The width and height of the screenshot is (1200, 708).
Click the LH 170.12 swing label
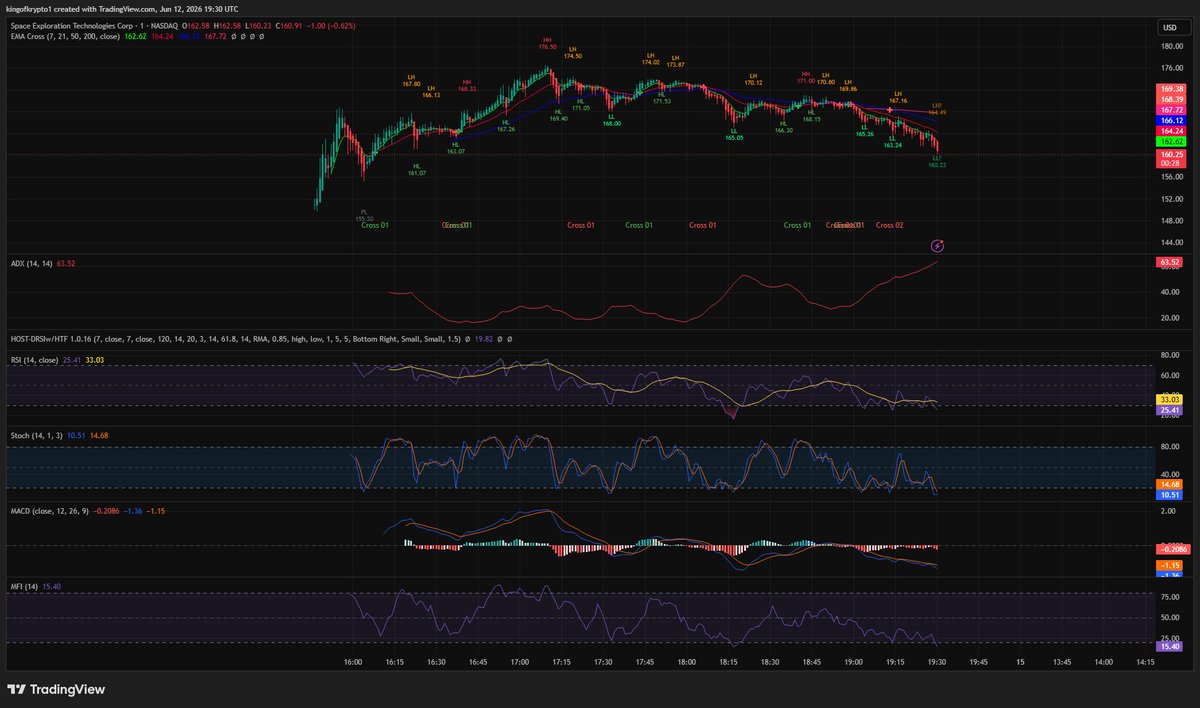coord(753,79)
